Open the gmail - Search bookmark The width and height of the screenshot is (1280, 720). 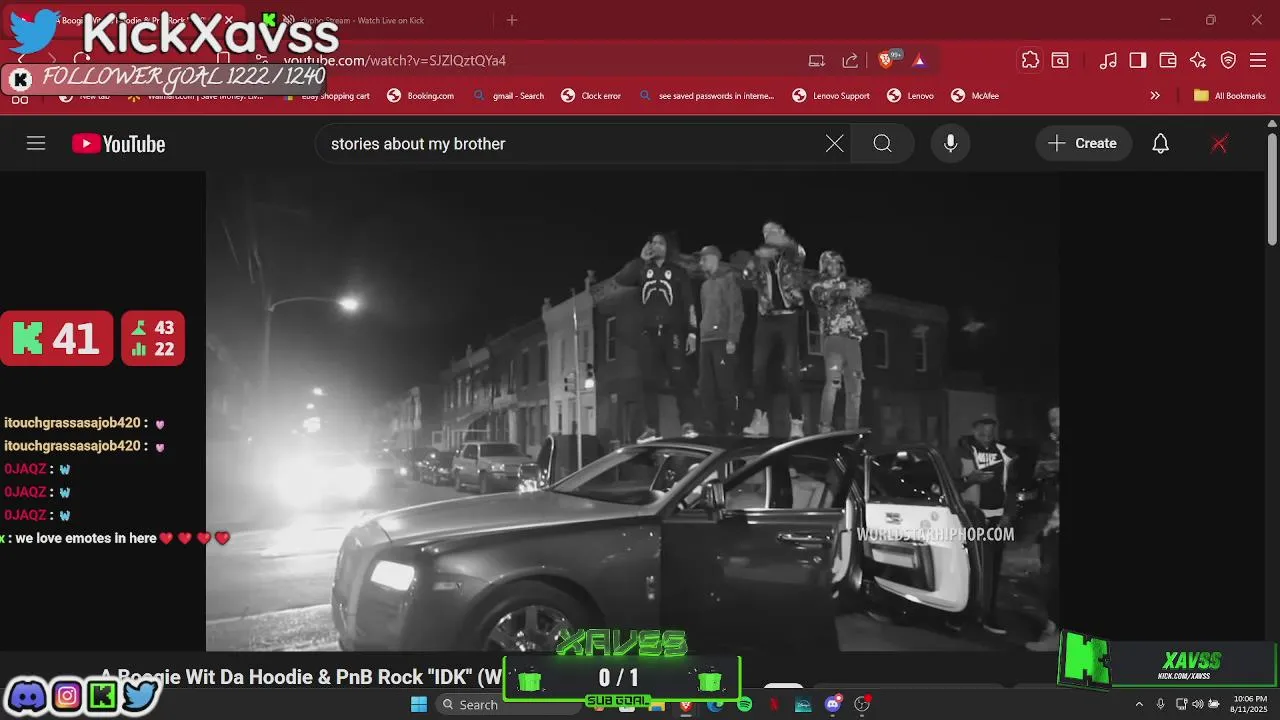508,96
